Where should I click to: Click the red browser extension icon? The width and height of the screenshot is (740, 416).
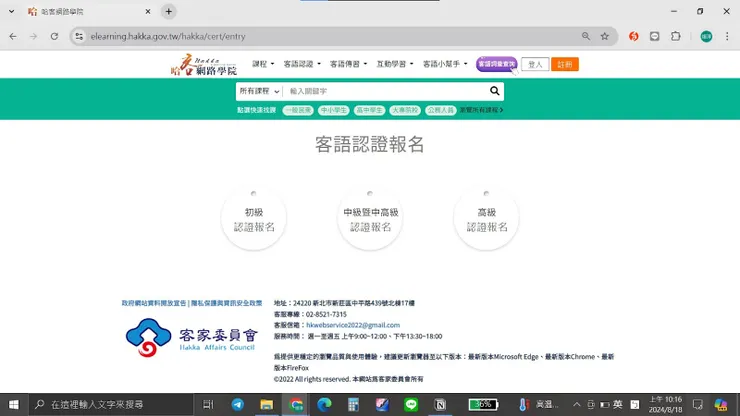(633, 36)
